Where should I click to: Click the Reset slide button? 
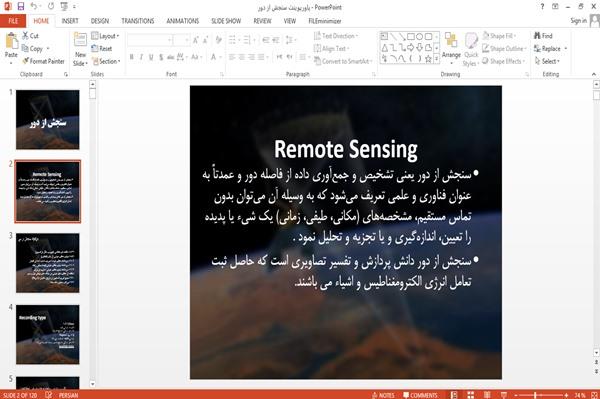point(102,49)
